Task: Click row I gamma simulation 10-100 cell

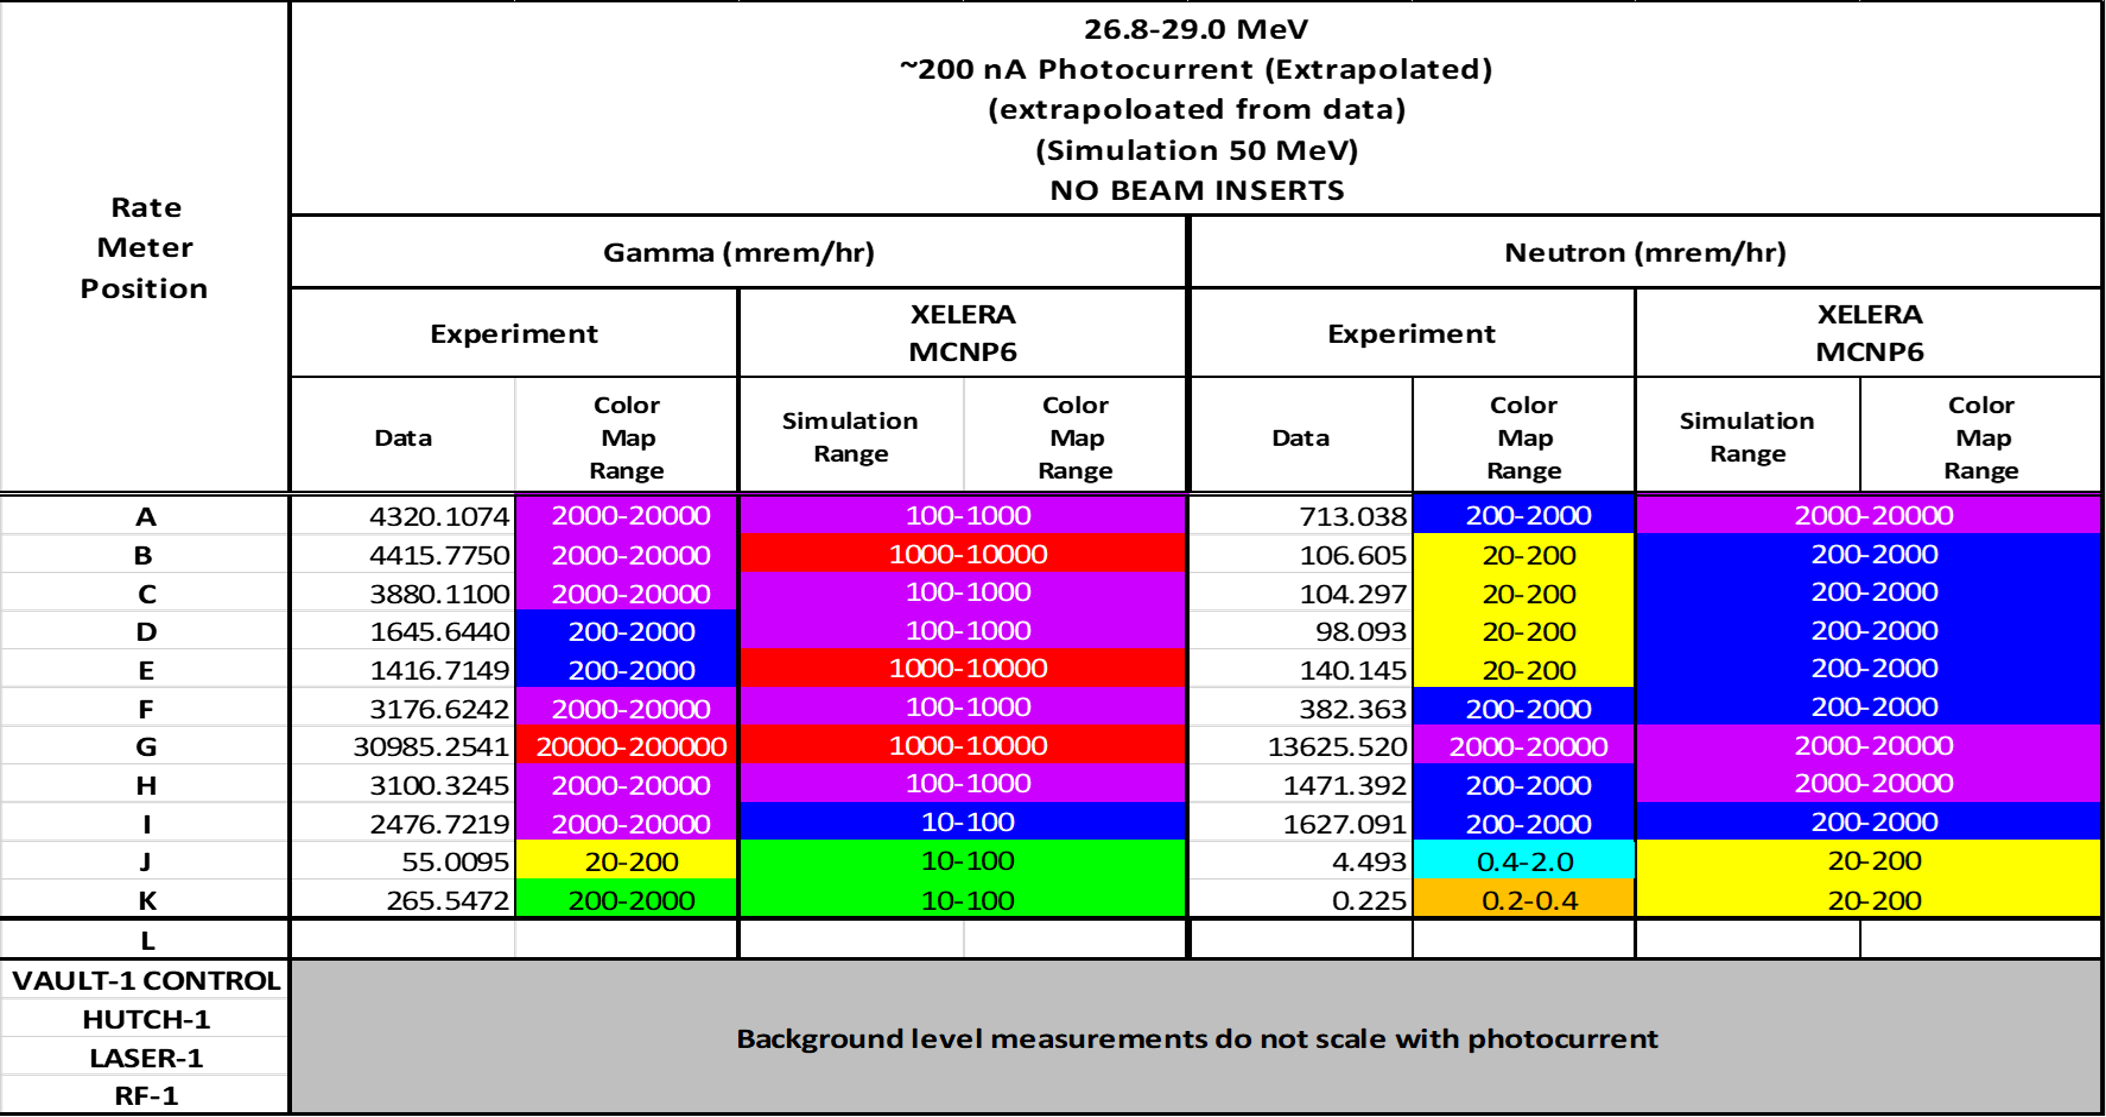Action: (963, 822)
